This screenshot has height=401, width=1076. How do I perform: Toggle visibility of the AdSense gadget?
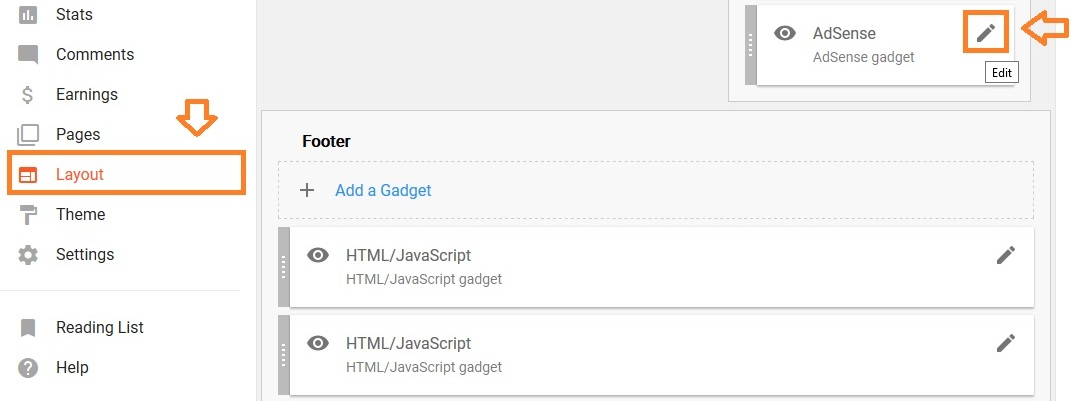point(786,33)
